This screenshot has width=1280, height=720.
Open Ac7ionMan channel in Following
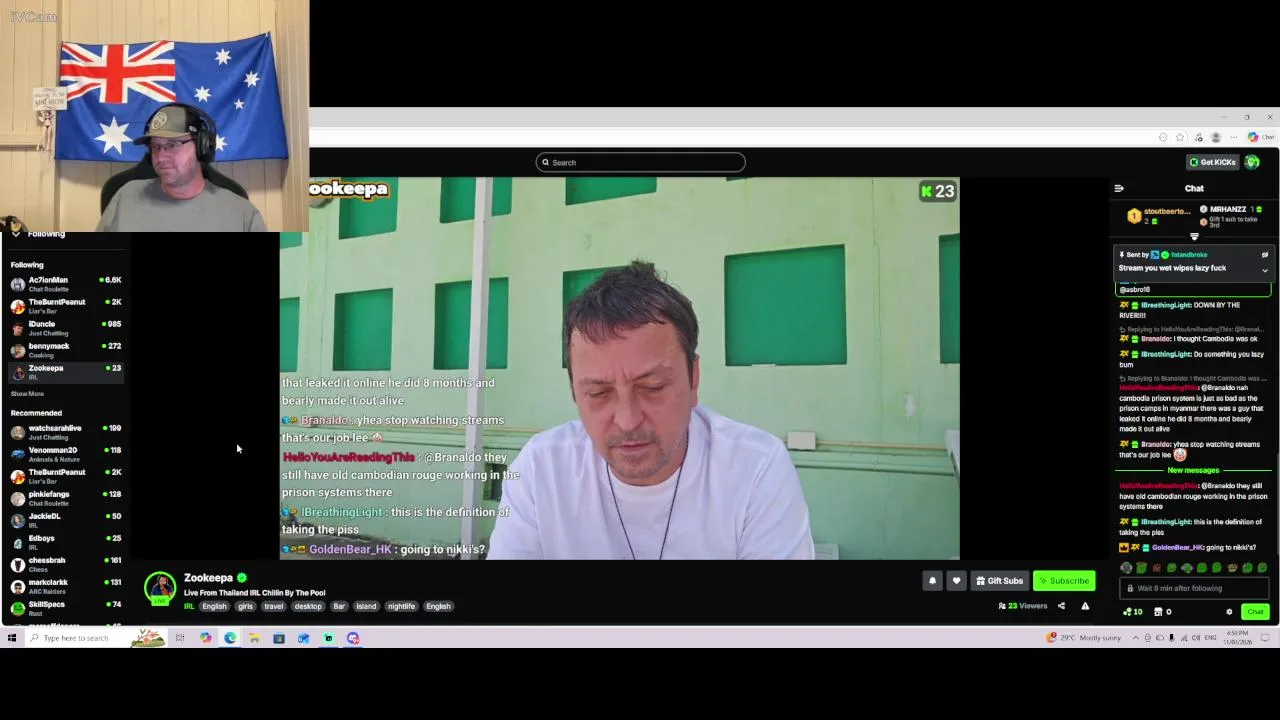(66, 284)
